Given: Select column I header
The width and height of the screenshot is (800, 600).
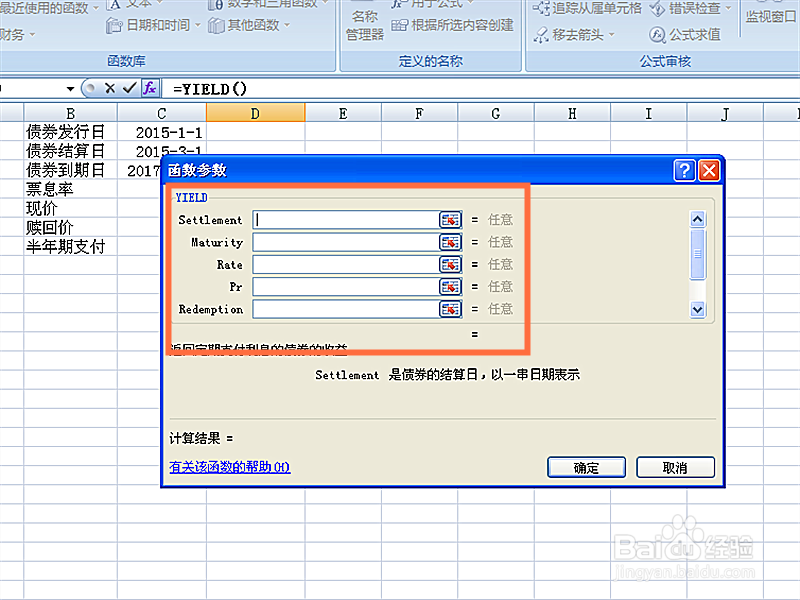Looking at the screenshot, I should (x=648, y=113).
